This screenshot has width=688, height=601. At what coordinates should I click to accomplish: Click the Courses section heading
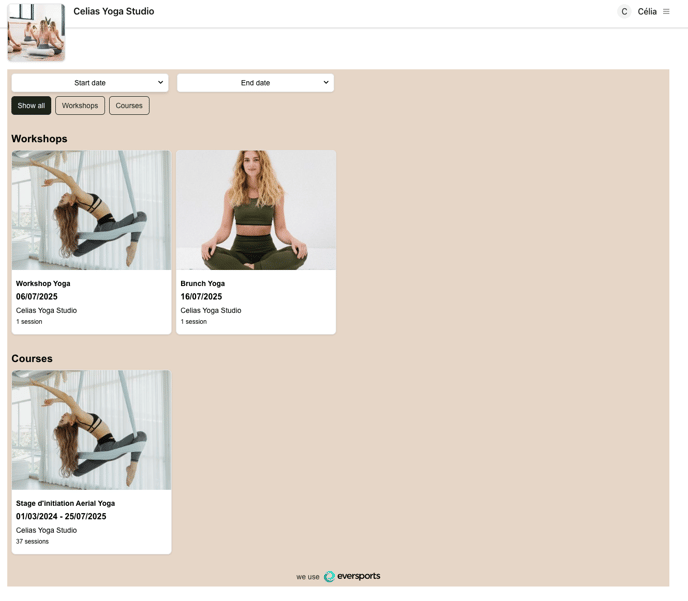pyautogui.click(x=32, y=358)
